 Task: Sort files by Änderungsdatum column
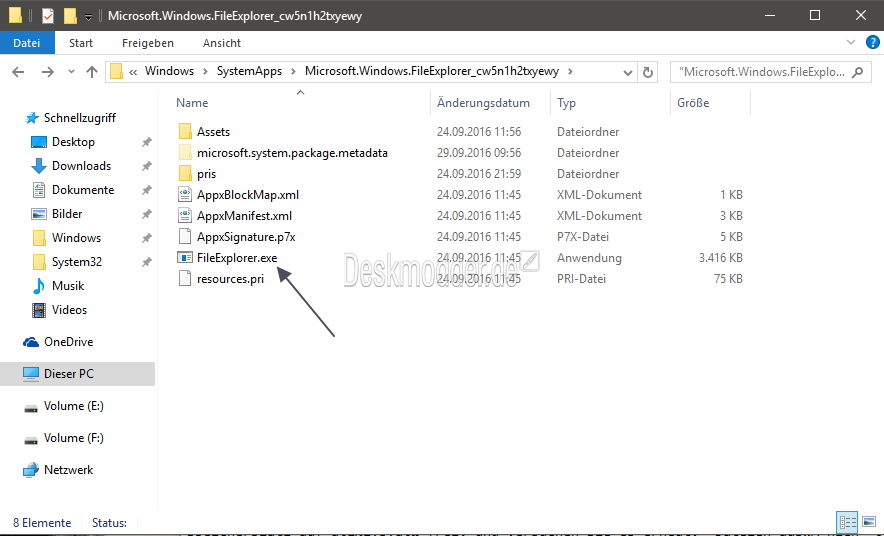[483, 103]
